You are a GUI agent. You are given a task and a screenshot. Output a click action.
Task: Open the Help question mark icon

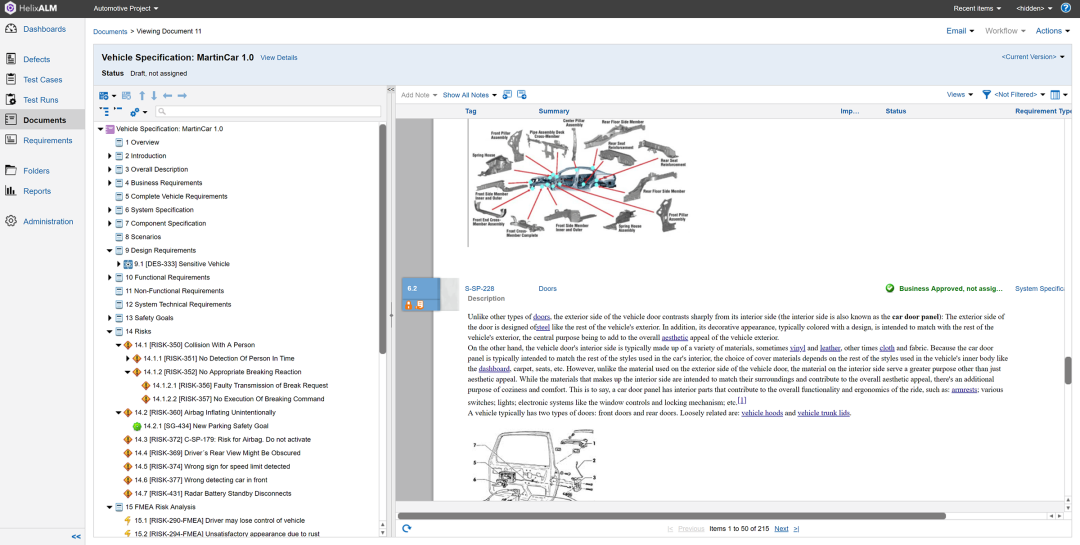pos(1065,8)
